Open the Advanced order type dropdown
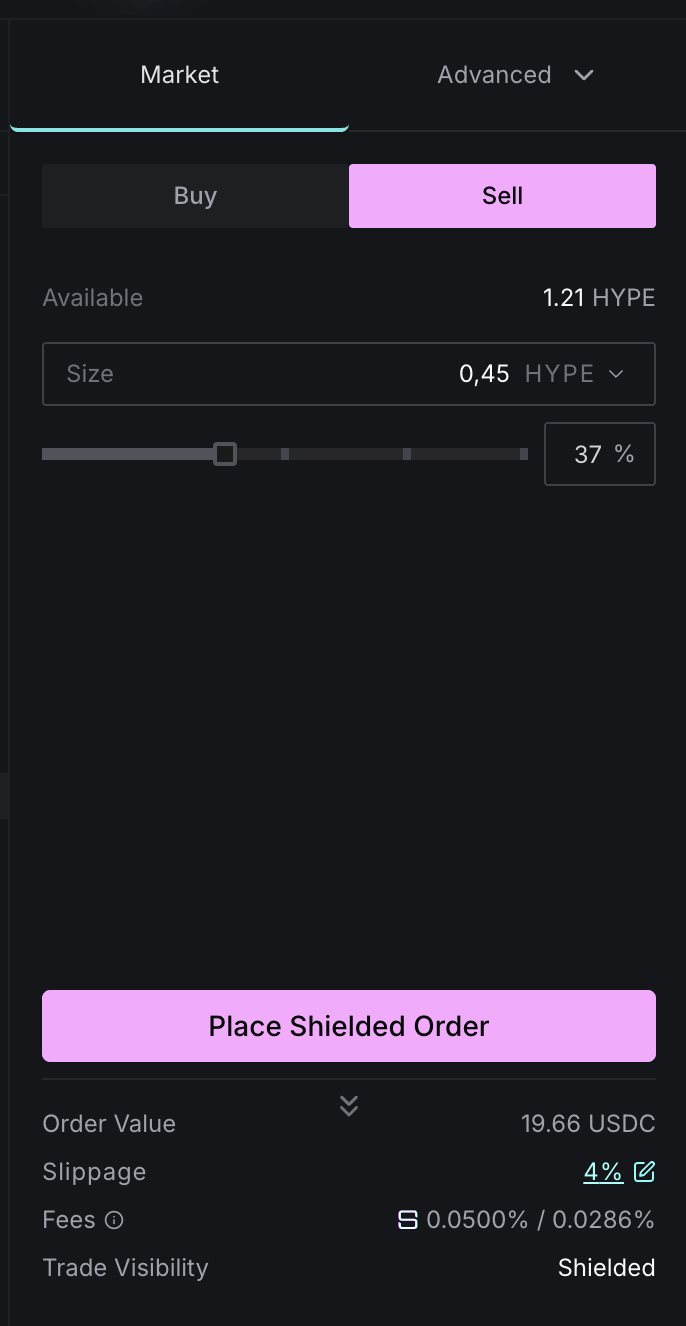This screenshot has height=1326, width=686. 584,75
